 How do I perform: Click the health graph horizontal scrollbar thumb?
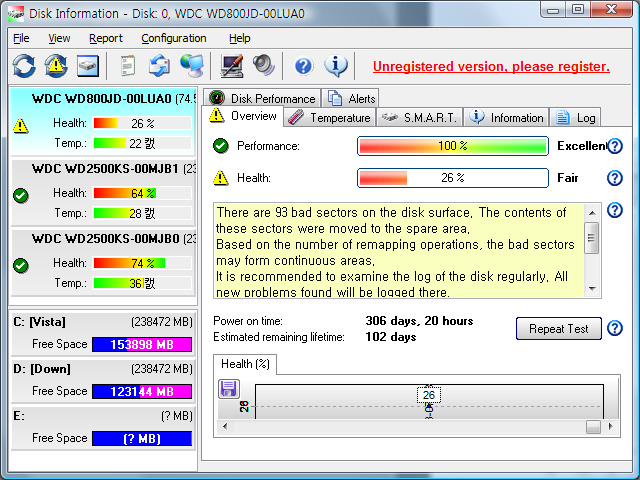(593, 427)
